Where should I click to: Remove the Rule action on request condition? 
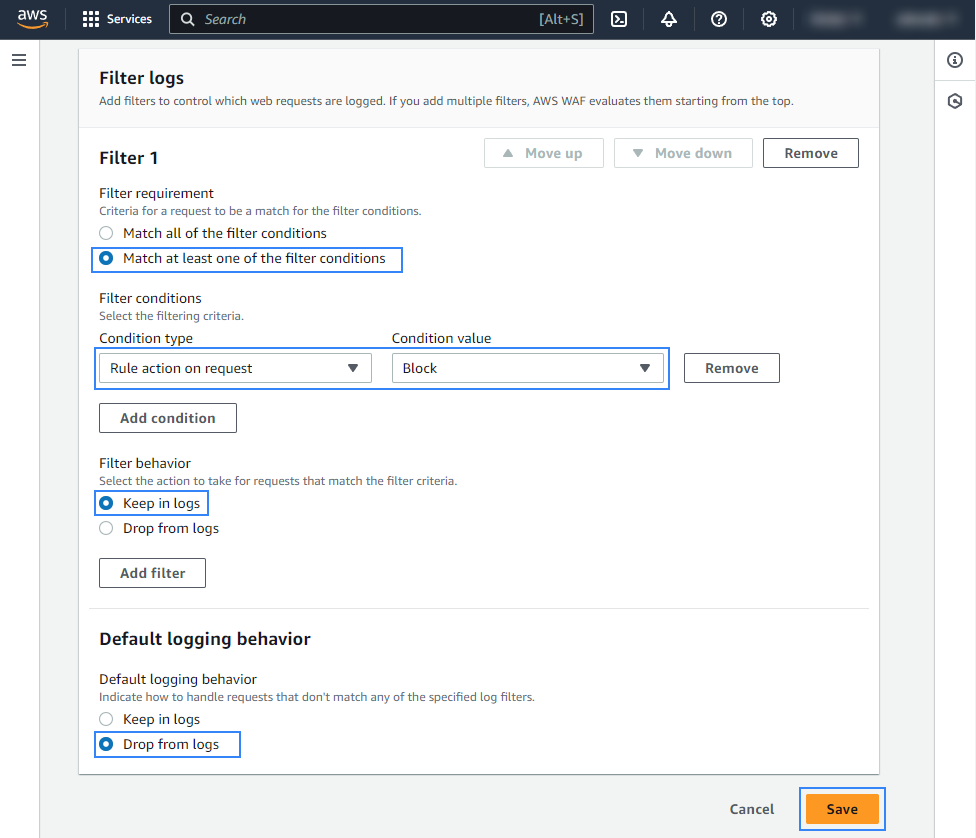731,368
